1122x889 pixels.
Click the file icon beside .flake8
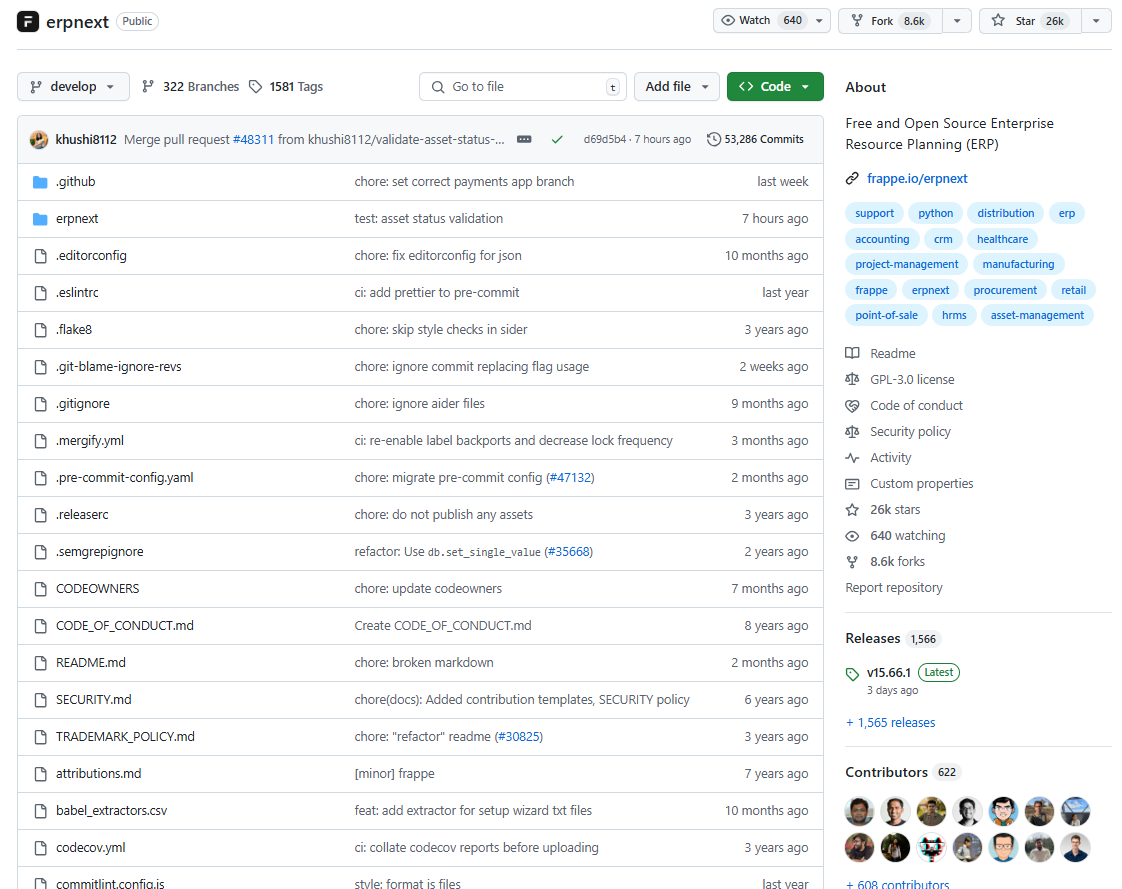click(41, 330)
